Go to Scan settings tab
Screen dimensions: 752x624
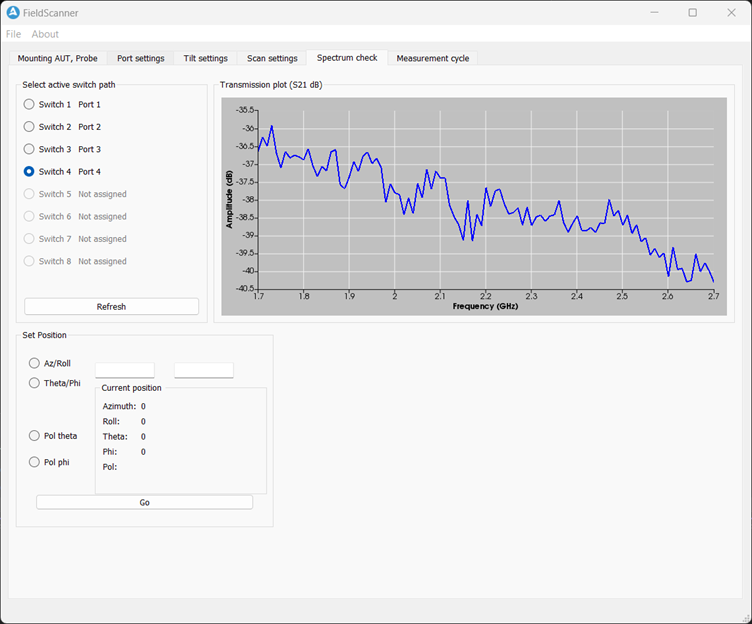coord(272,58)
